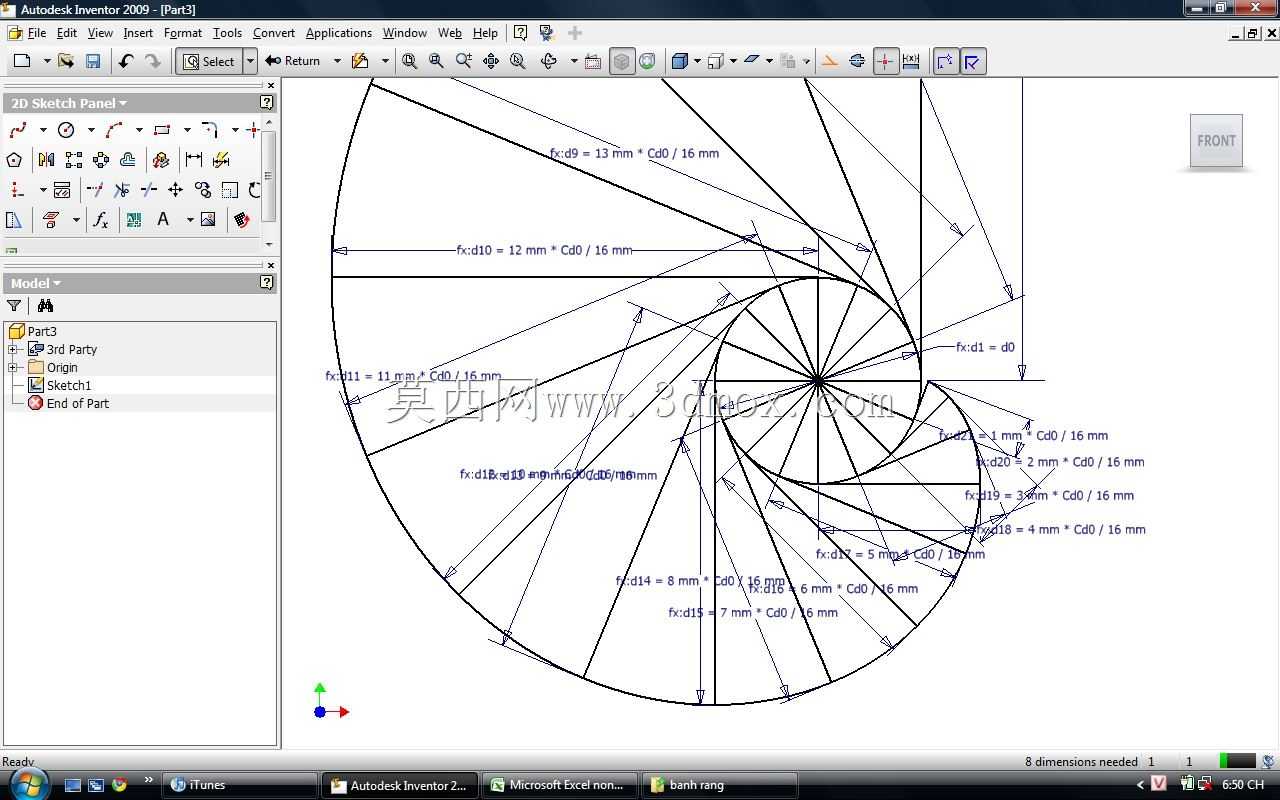The width and height of the screenshot is (1280, 800).
Task: Select Sketch1 in the model browser
Action: pyautogui.click(x=69, y=385)
